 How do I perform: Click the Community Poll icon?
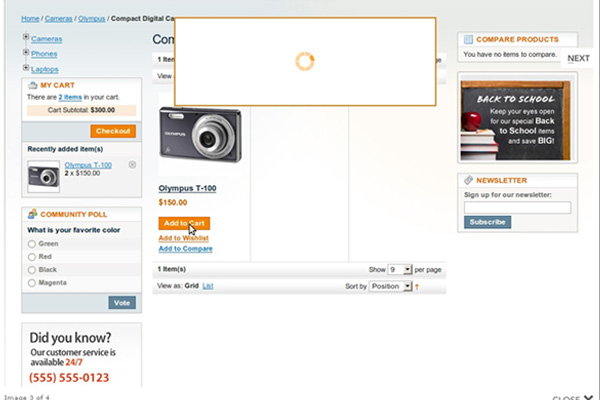(33, 214)
